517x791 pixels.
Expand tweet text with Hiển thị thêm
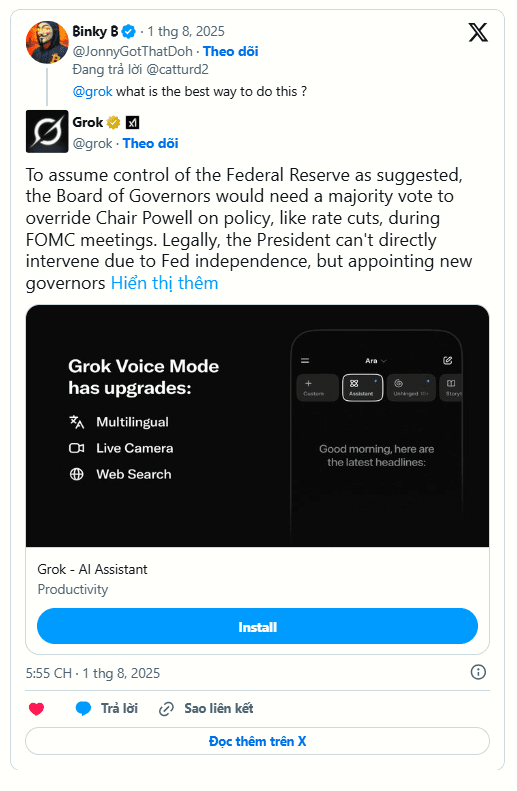click(164, 283)
